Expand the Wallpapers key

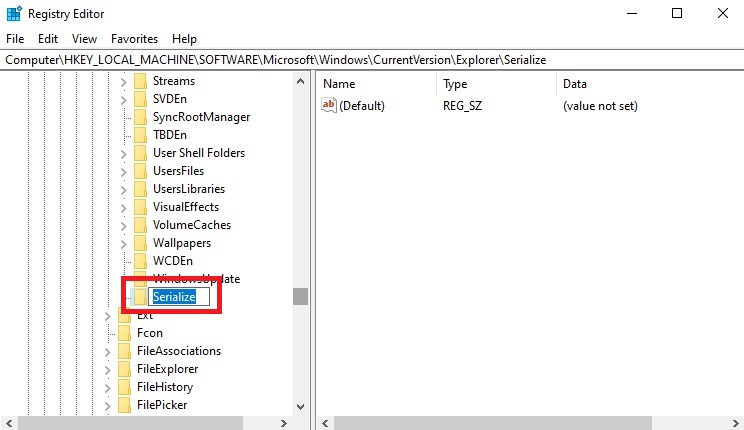coord(123,244)
